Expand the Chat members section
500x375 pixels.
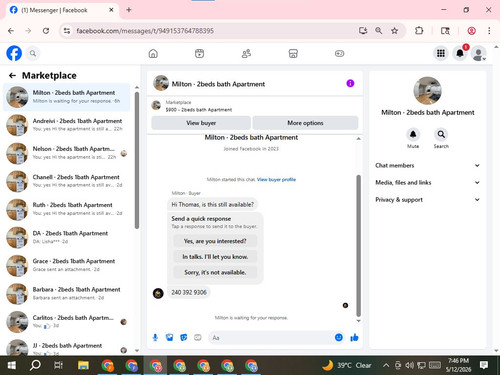pos(427,165)
